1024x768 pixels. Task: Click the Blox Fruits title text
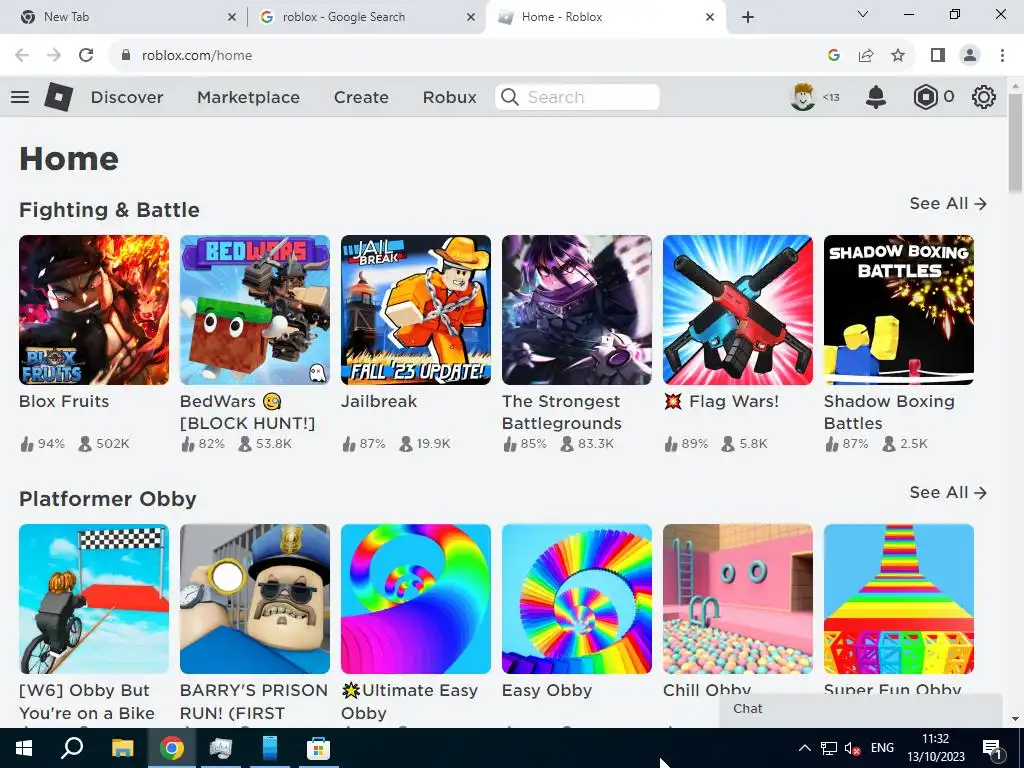point(64,401)
